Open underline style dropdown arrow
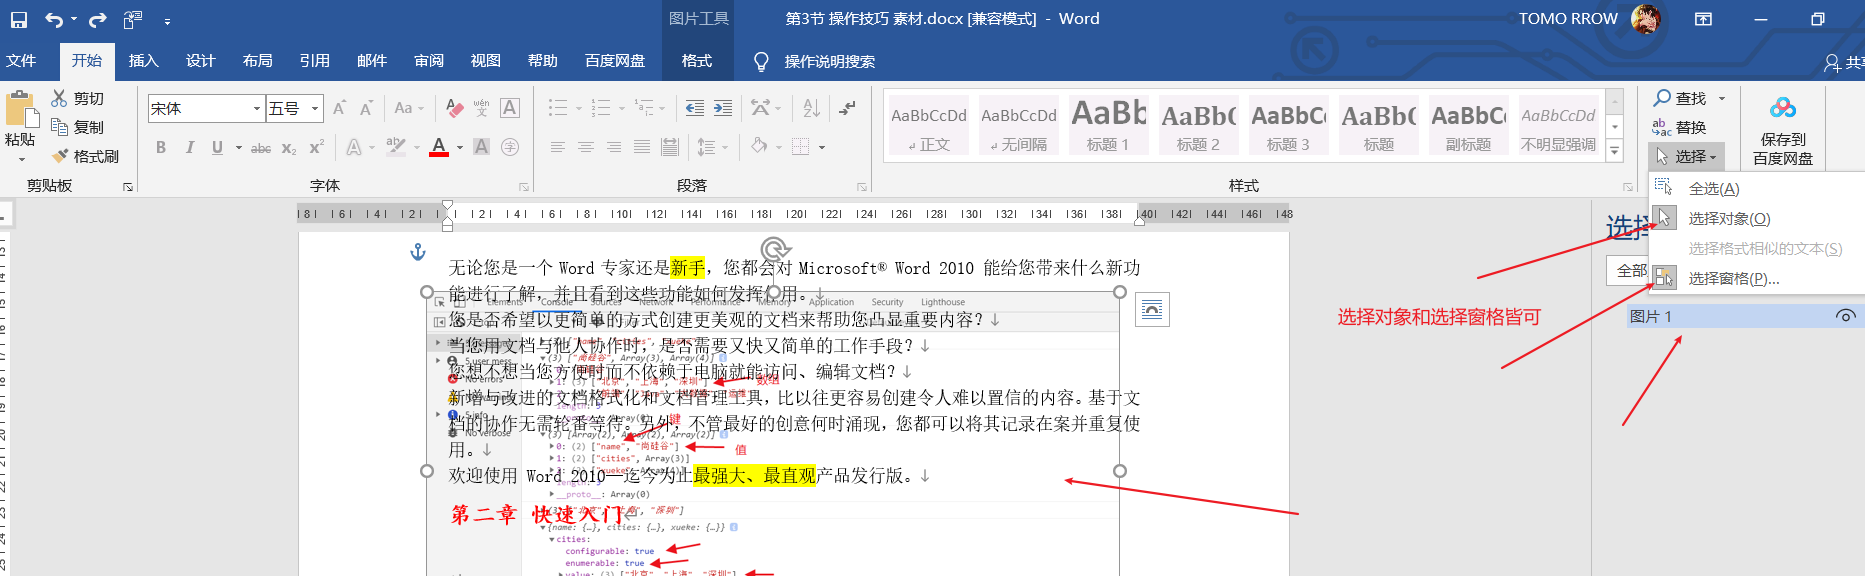1865x576 pixels. 238,147
